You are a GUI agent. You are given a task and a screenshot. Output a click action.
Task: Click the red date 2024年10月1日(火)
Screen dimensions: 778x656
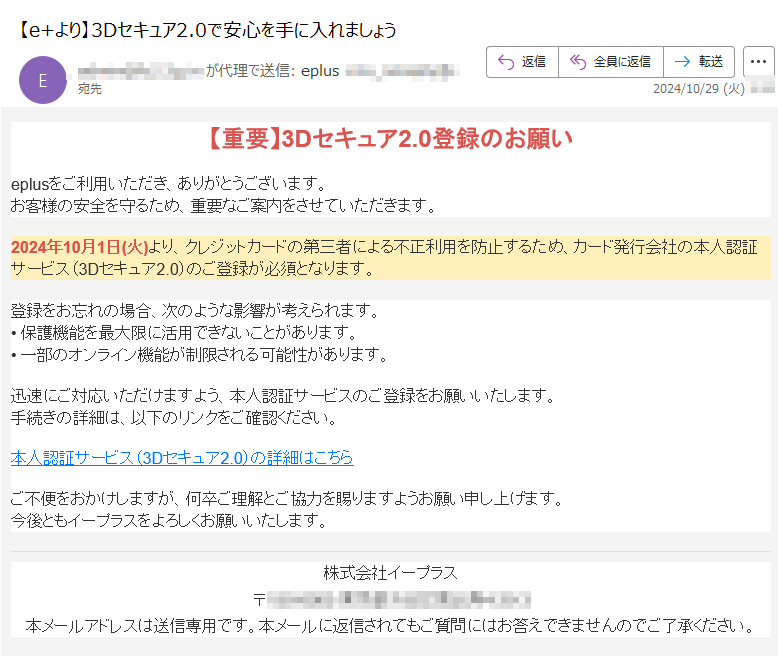coord(79,247)
